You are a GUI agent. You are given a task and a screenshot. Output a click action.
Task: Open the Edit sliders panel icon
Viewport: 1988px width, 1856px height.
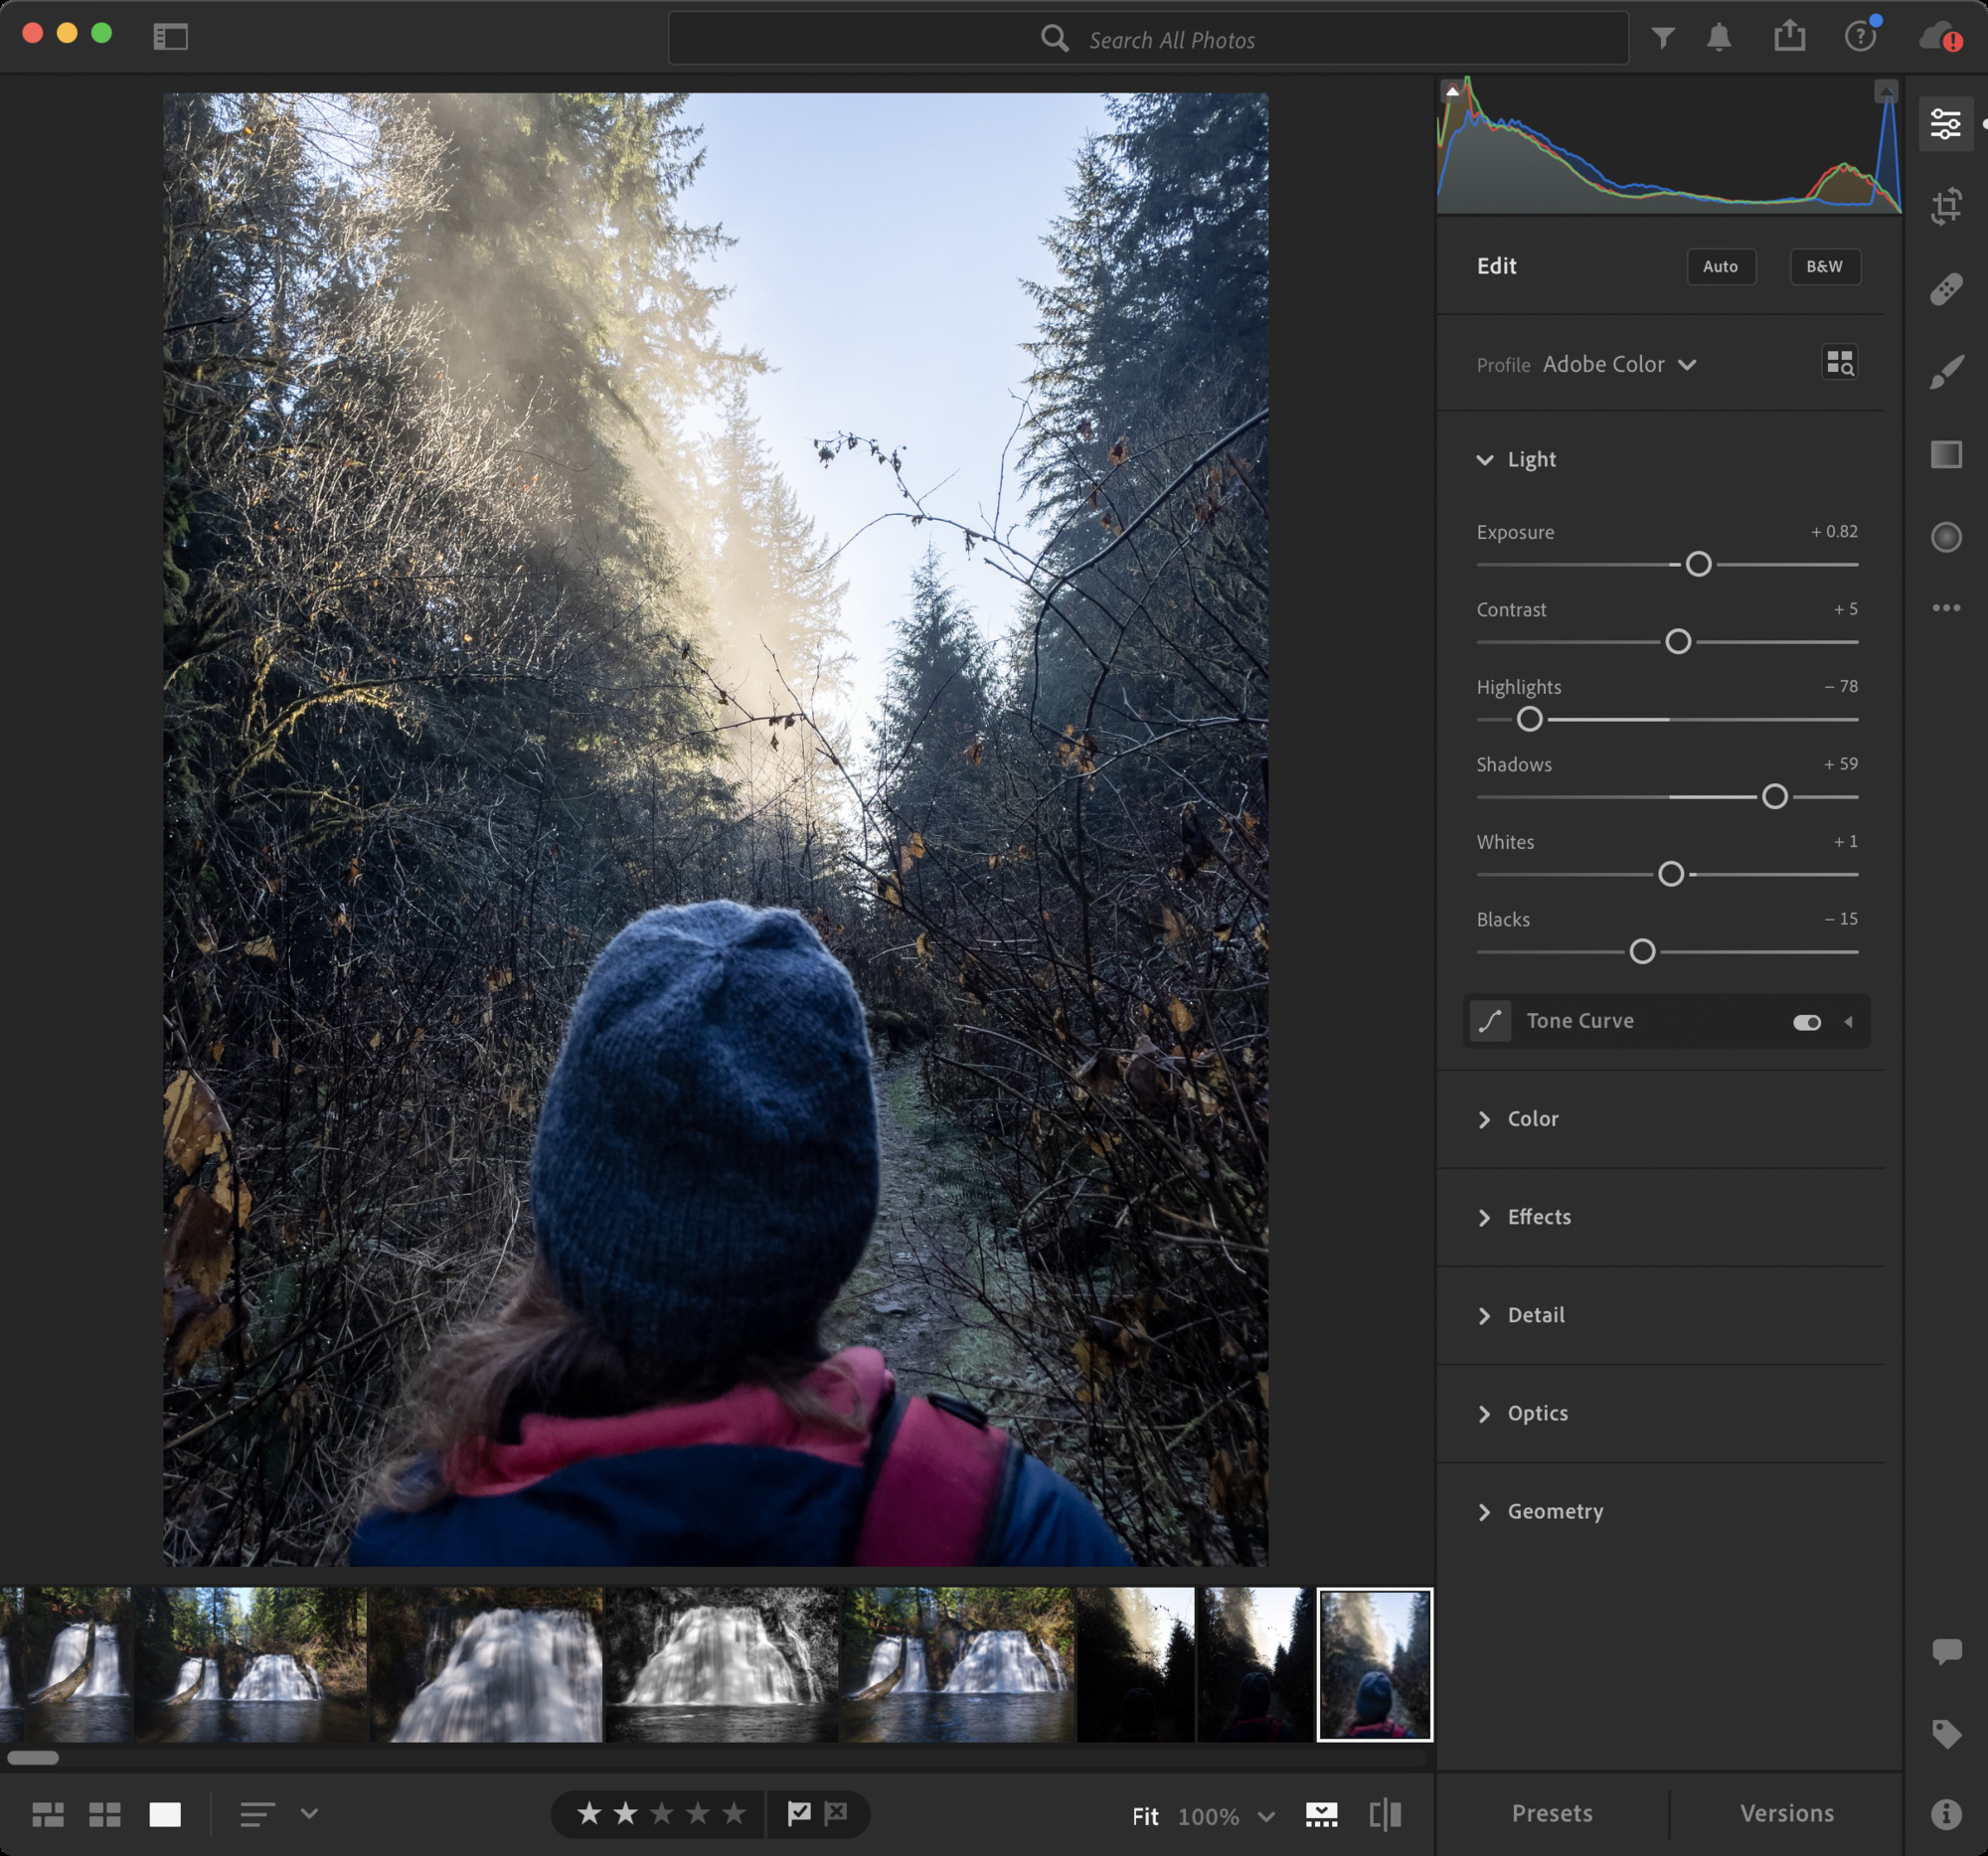point(1945,124)
